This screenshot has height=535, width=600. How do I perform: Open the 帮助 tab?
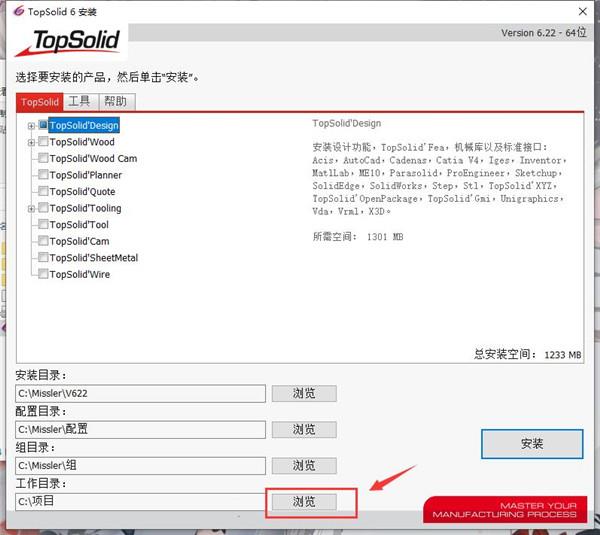pos(117,102)
